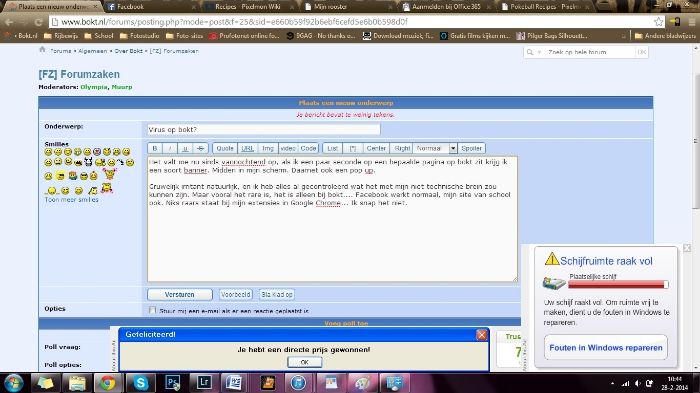The width and height of the screenshot is (700, 393).
Task: Click the red Plaatselijke schijf usage bar
Action: tap(618, 284)
